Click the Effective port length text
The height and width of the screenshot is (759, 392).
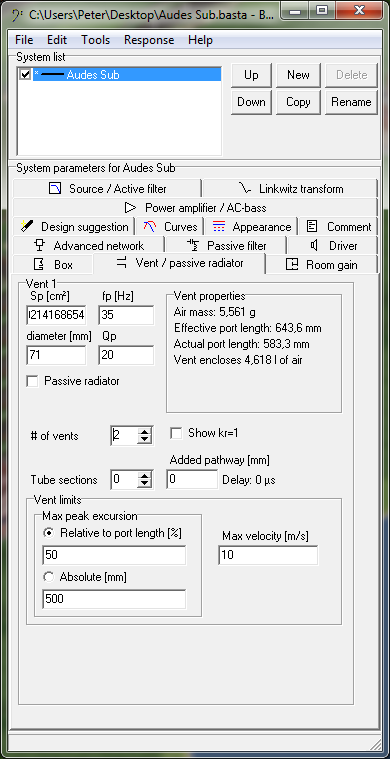[247, 329]
